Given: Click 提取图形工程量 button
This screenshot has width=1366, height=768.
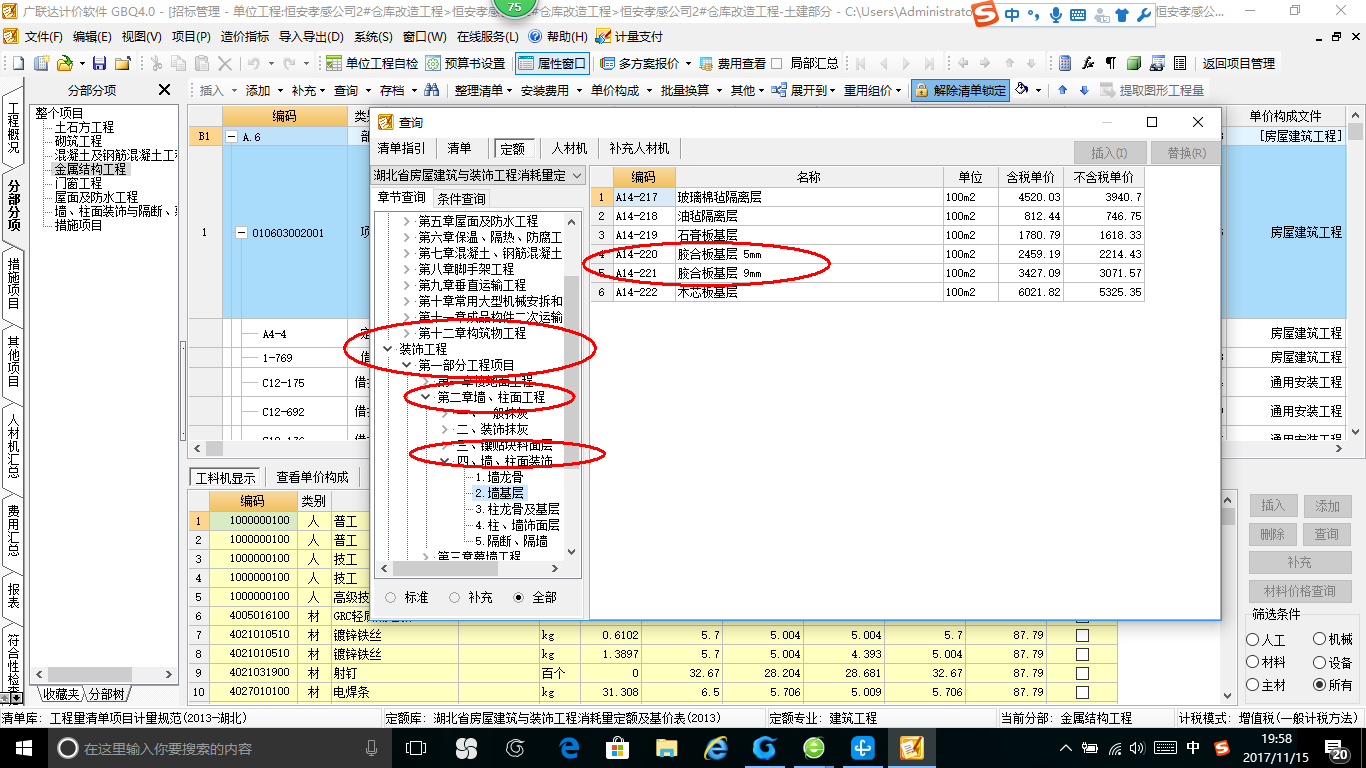Looking at the screenshot, I should (1152, 90).
